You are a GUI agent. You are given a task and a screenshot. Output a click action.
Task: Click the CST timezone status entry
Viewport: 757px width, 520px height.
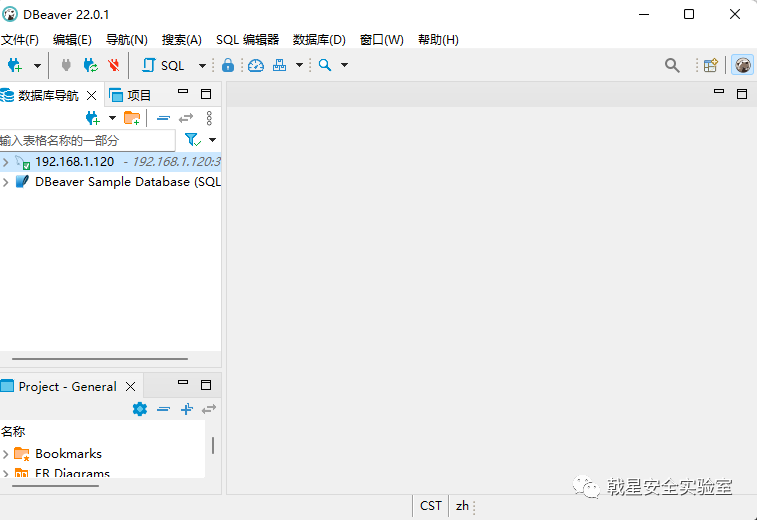point(431,506)
